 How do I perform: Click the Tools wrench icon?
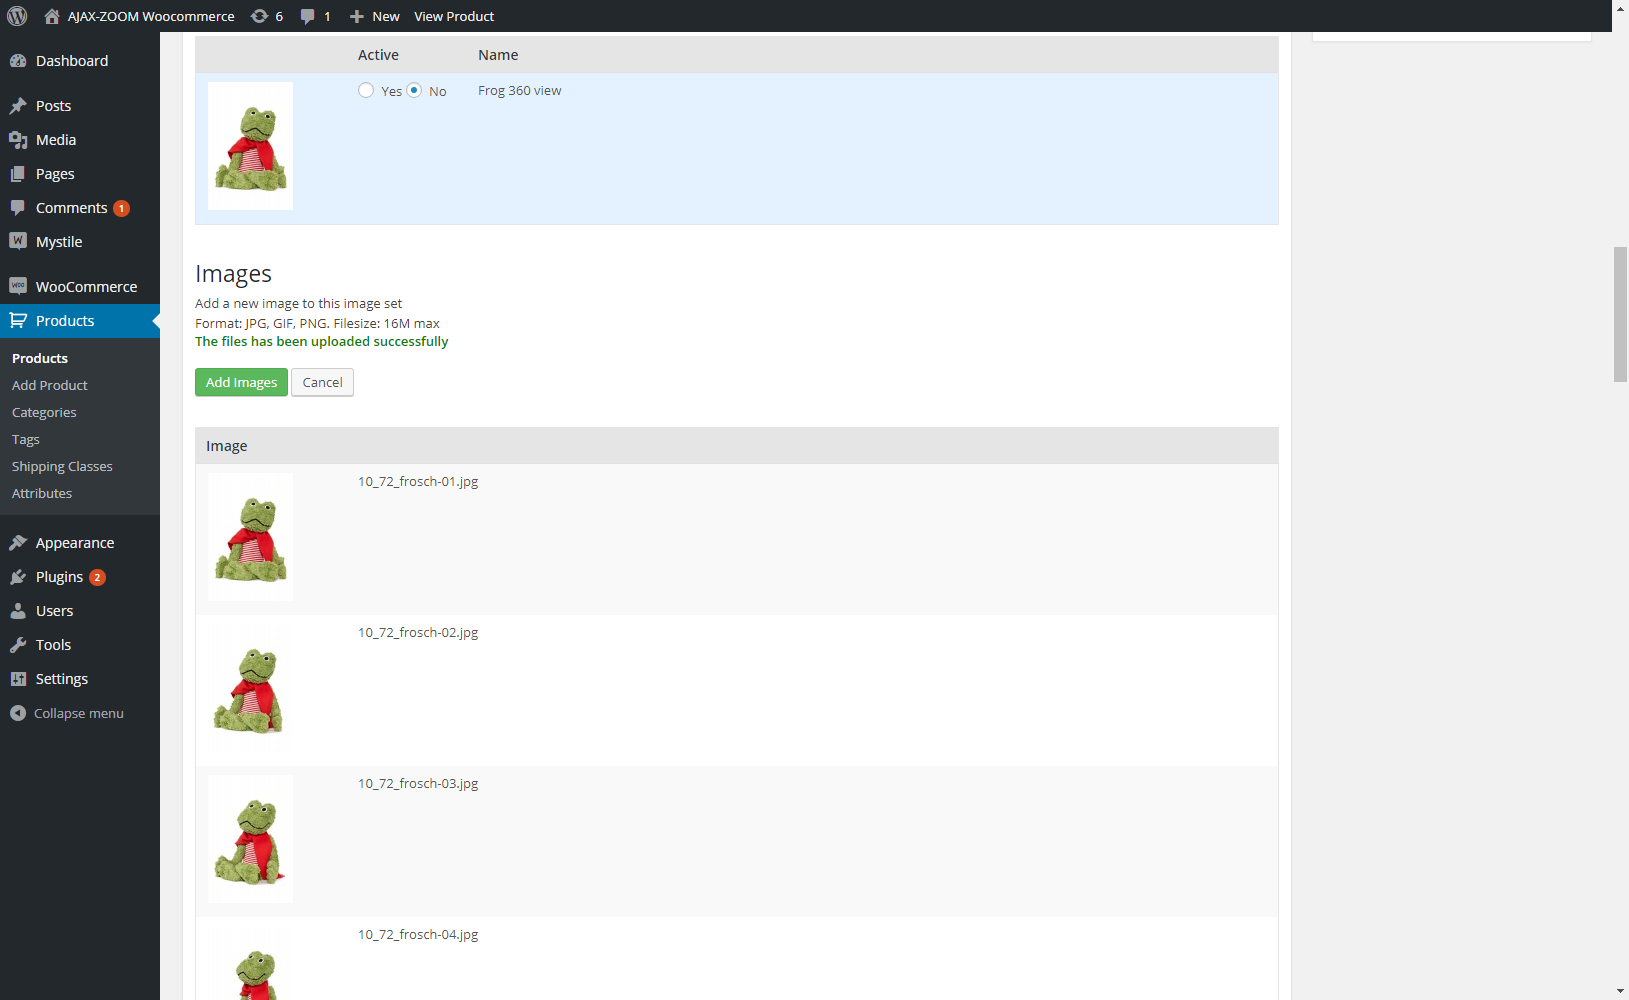(x=18, y=645)
